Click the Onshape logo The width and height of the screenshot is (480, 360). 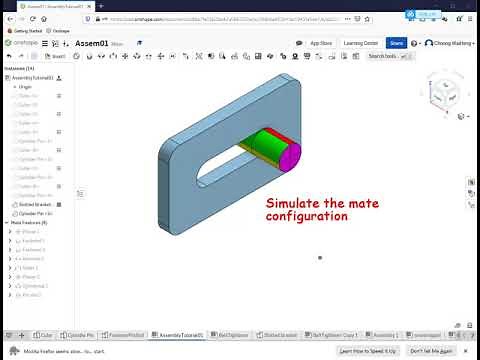coord(21,43)
